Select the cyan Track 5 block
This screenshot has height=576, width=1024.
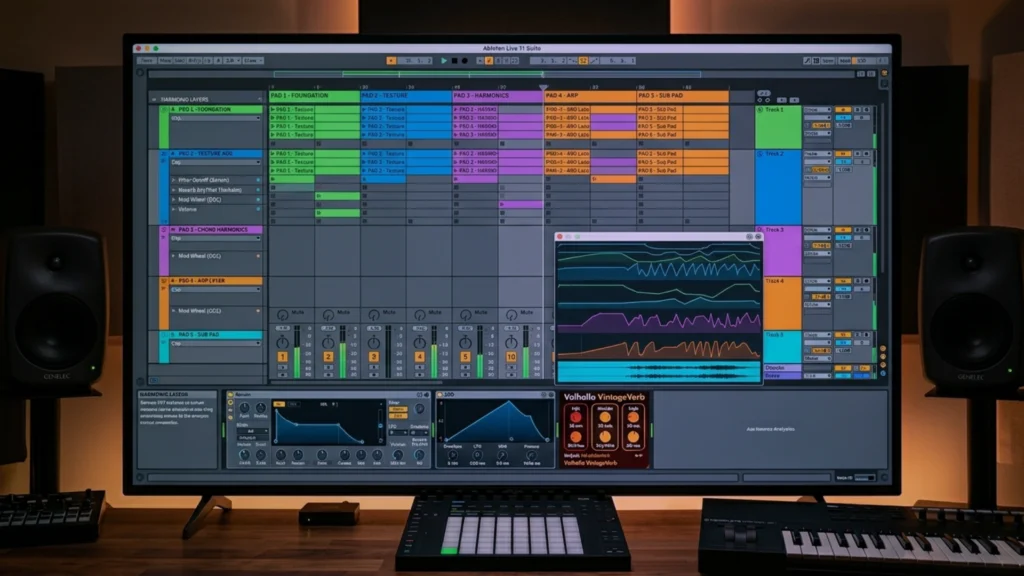pyautogui.click(x=782, y=347)
